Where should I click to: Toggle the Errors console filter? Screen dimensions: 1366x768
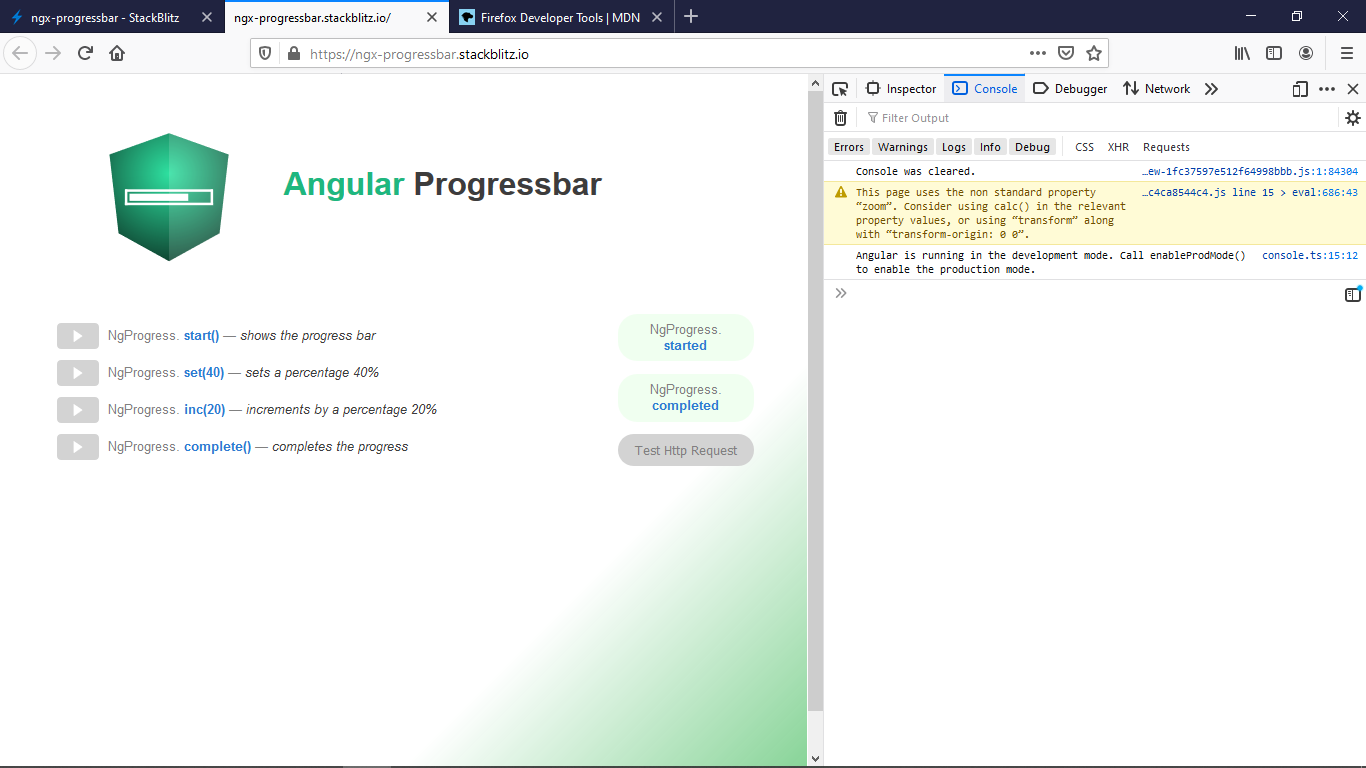(x=848, y=146)
